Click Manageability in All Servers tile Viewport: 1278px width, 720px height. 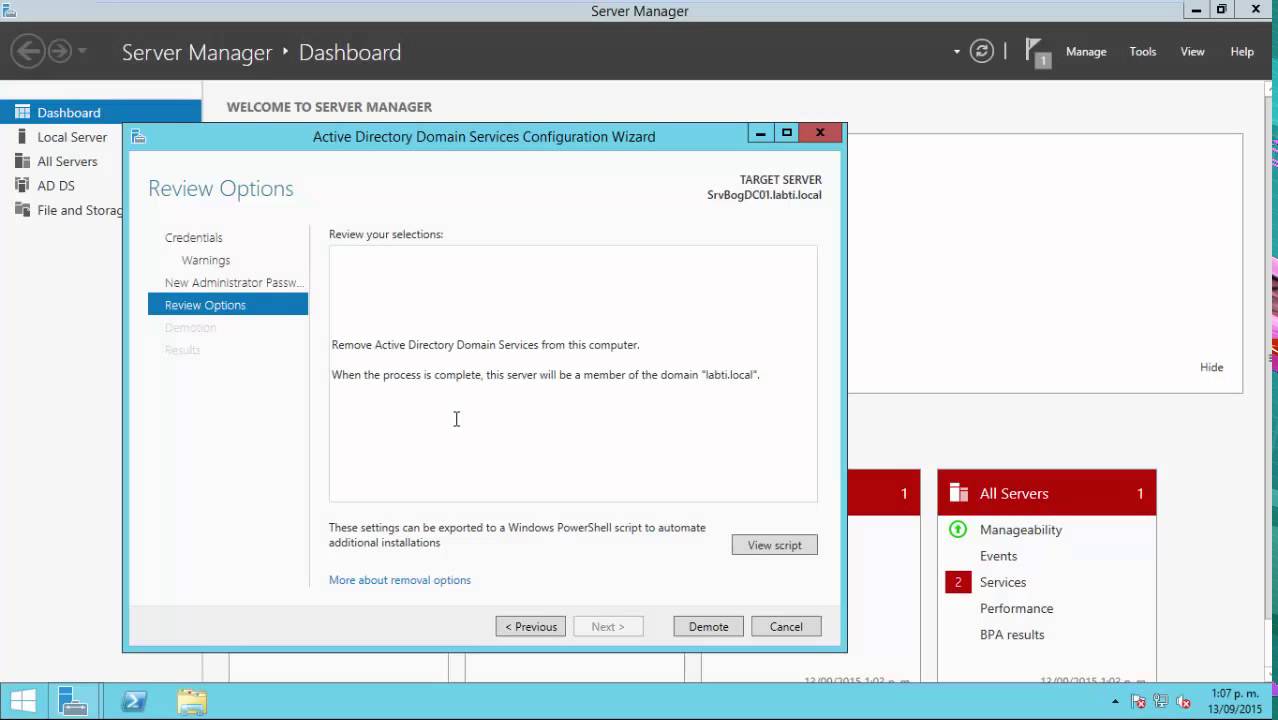pos(1021,530)
